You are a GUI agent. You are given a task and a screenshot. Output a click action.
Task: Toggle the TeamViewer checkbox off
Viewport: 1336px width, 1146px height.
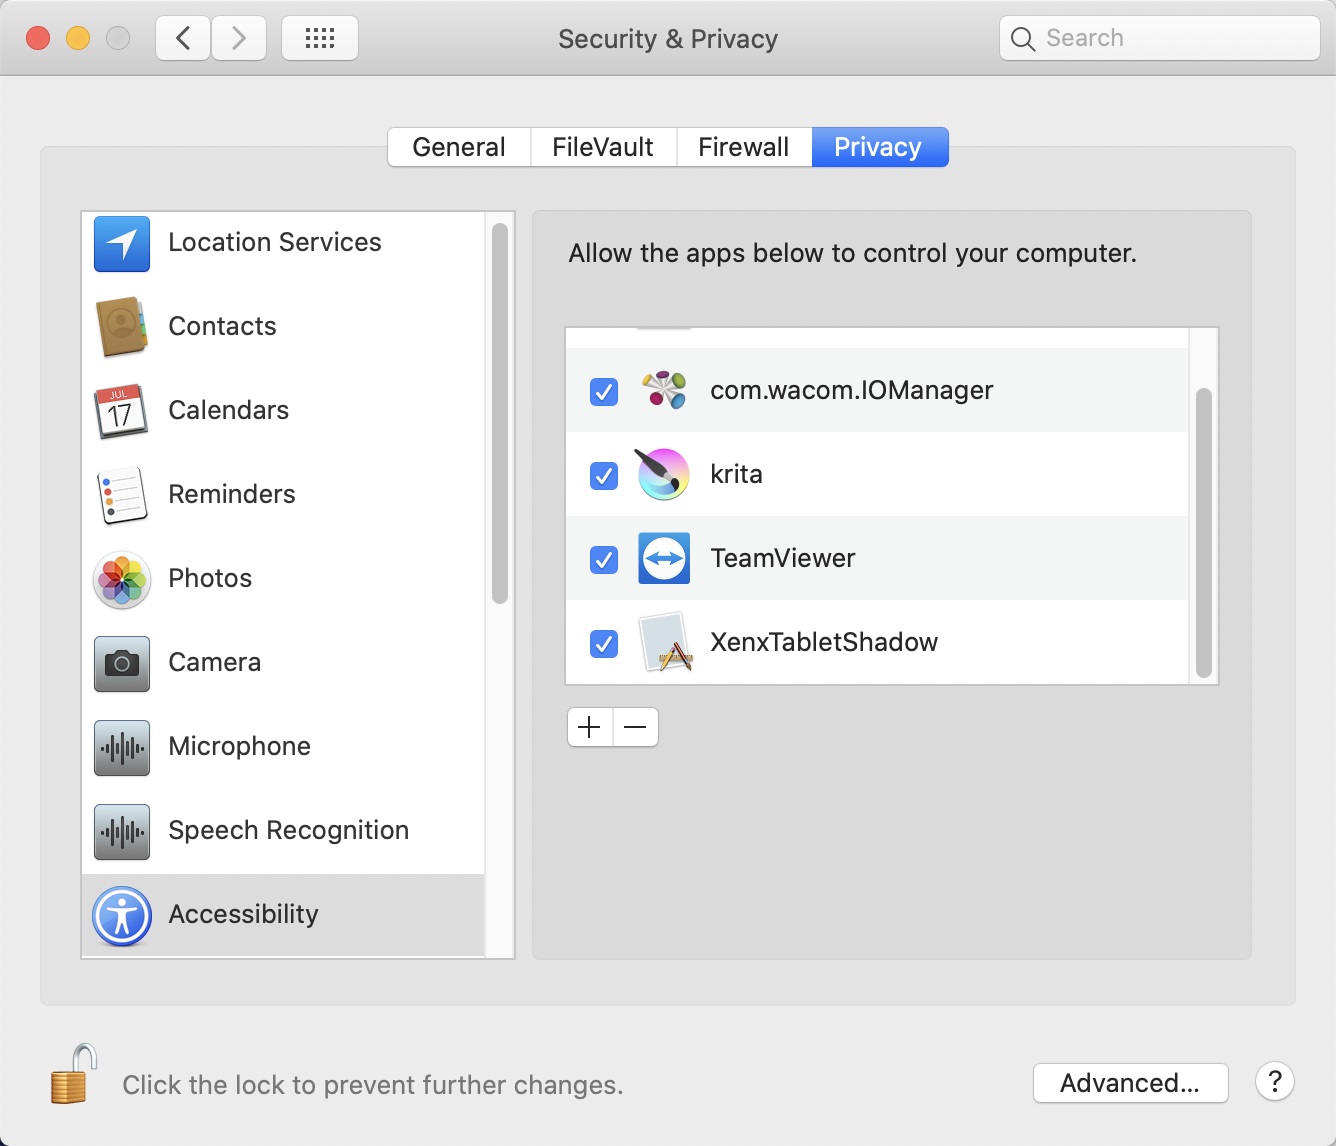coord(604,559)
